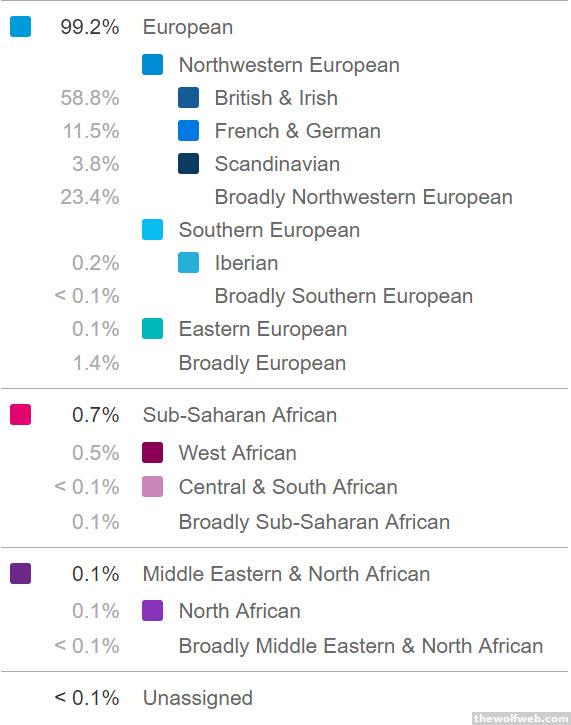Click the Unassigned label
Viewport: 571px width, 725px height.
pos(197,698)
